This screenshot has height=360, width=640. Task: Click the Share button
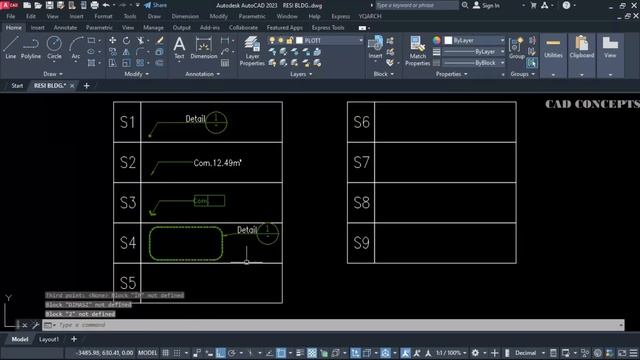tap(156, 5)
